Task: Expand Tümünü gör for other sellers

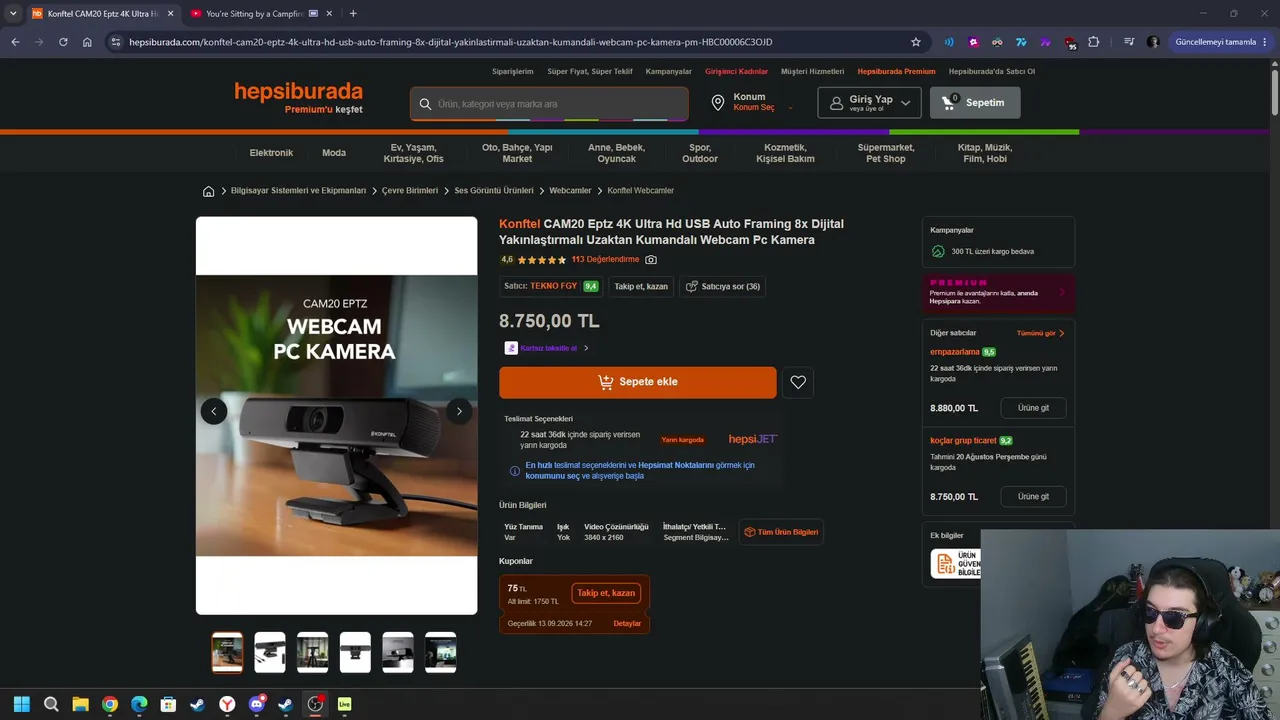Action: (x=1041, y=333)
